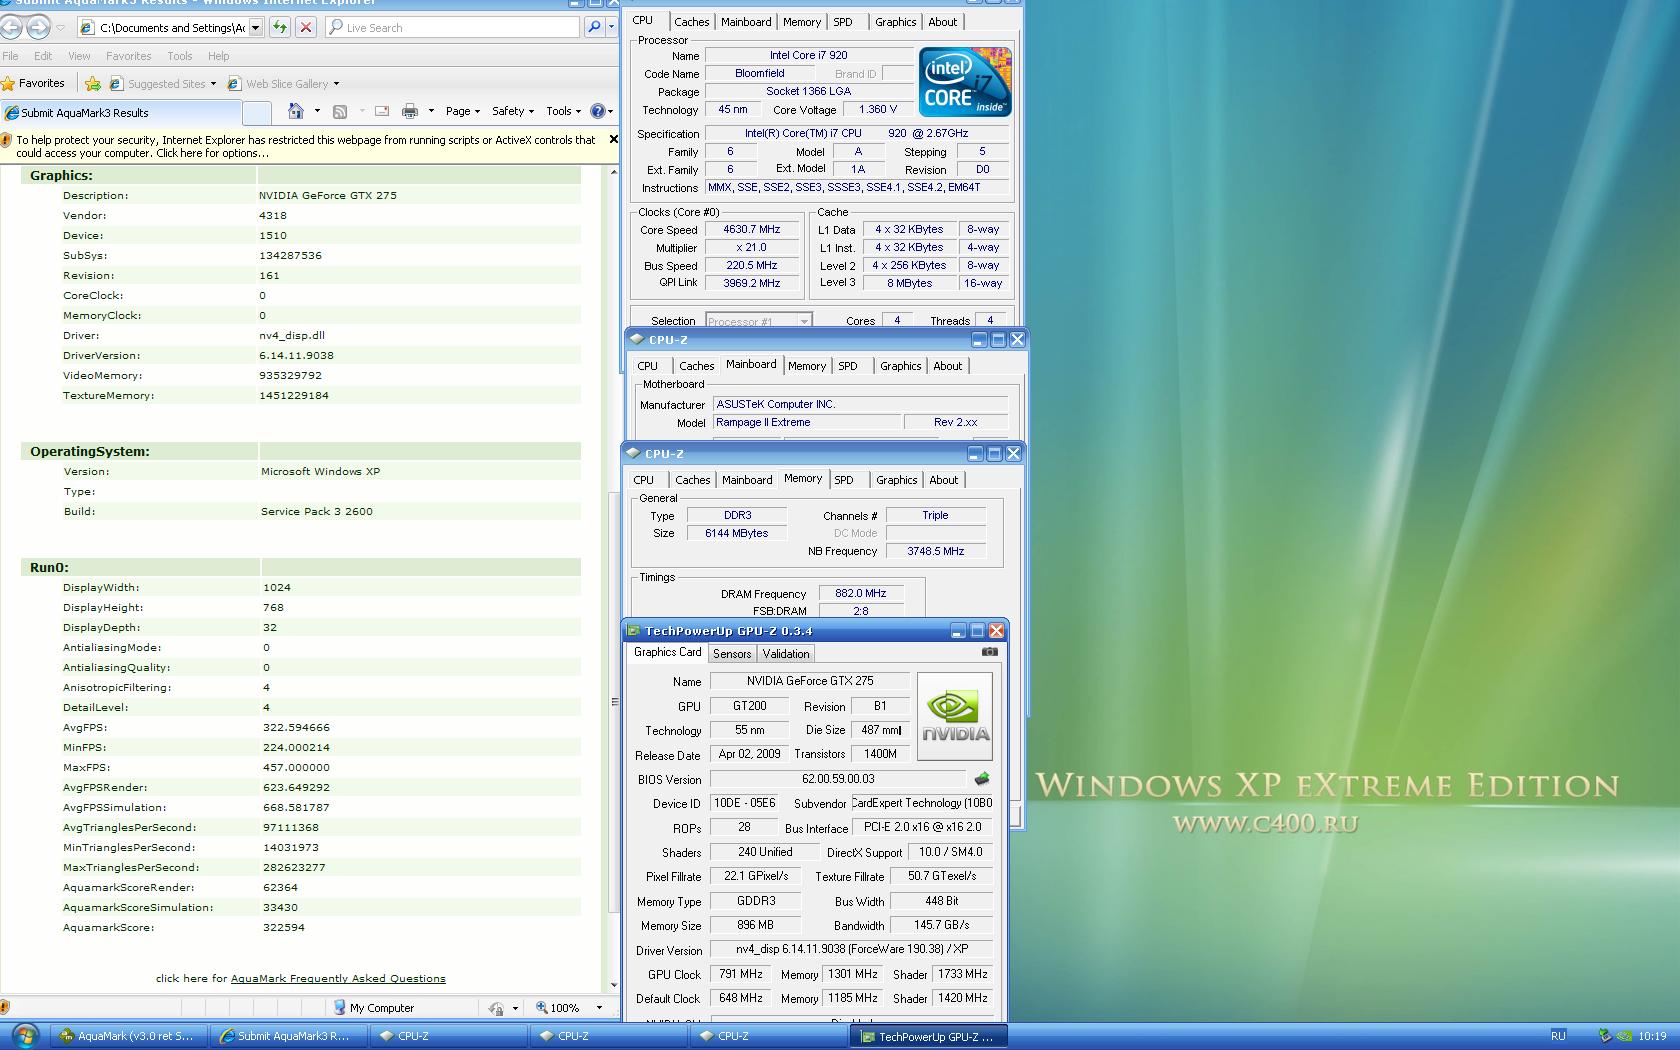
Task: Click the Windows Start orb
Action: click(x=24, y=1035)
